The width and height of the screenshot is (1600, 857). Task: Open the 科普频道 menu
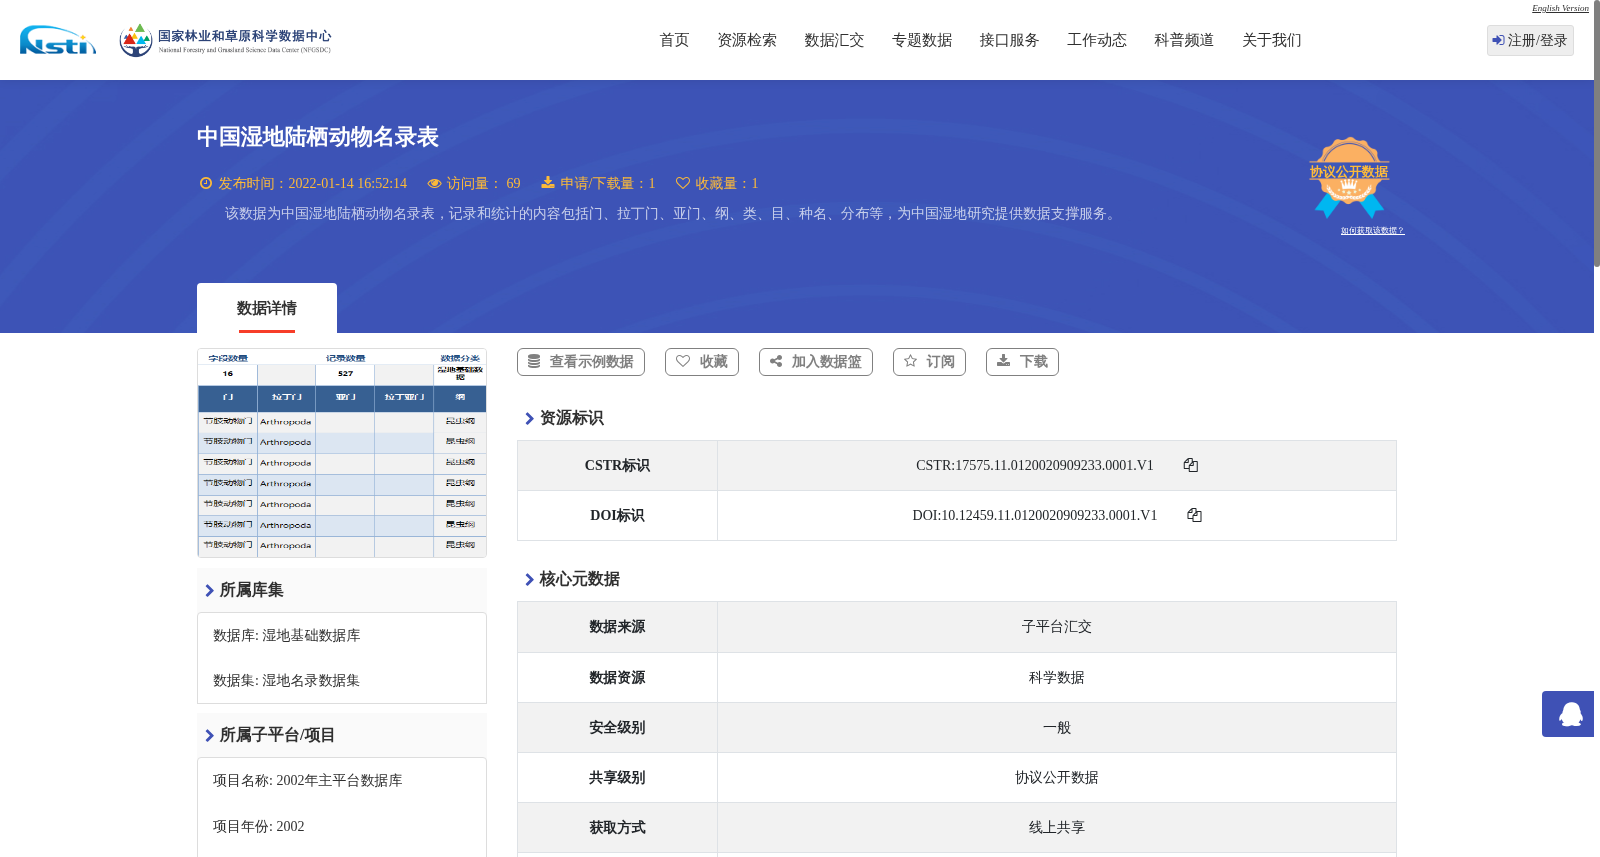click(x=1184, y=40)
